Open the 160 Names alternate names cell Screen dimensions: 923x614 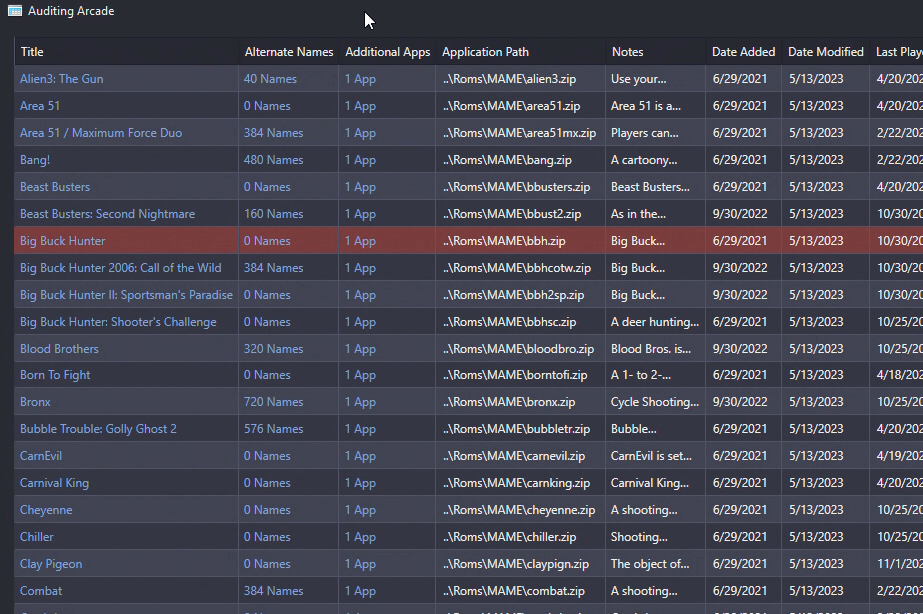[x=274, y=214]
